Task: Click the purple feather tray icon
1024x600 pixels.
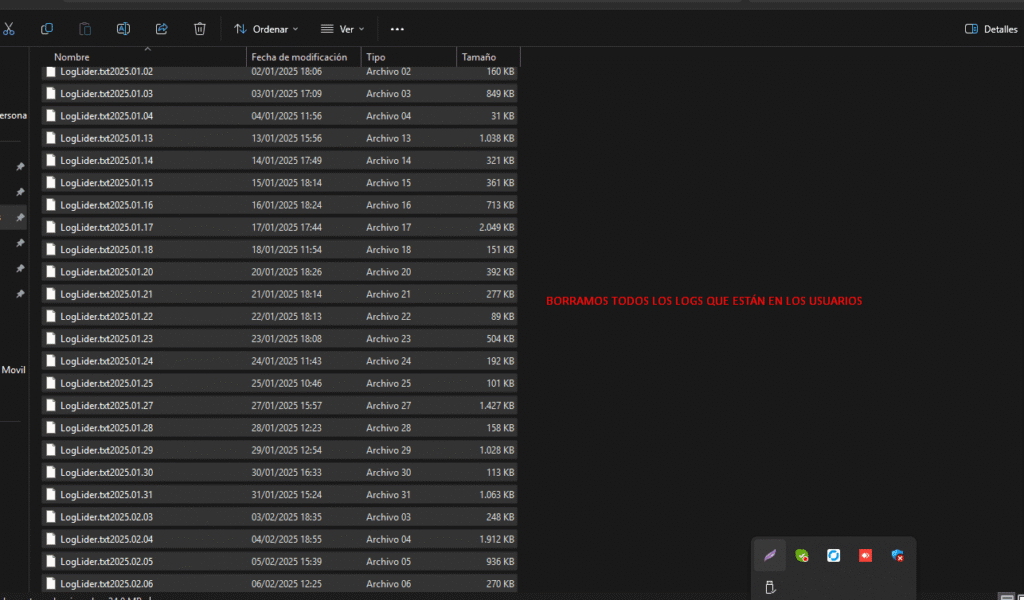Action: click(769, 555)
